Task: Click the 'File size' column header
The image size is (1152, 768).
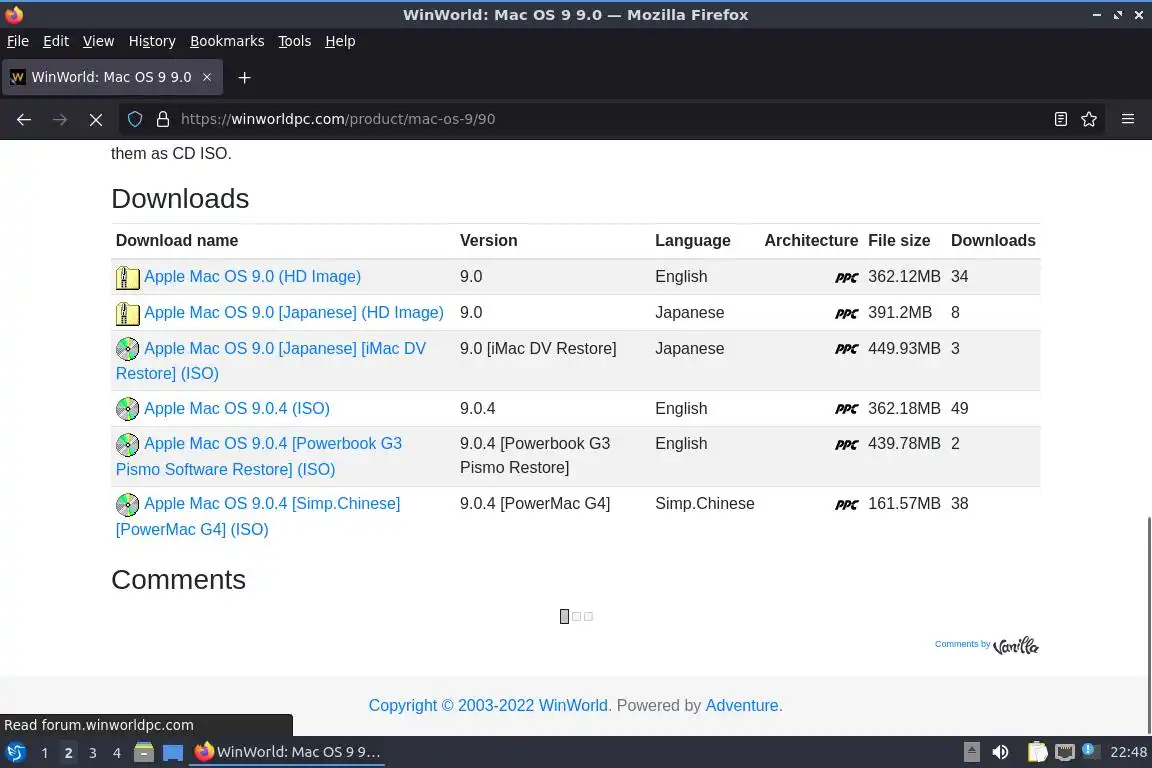Action: (x=899, y=240)
